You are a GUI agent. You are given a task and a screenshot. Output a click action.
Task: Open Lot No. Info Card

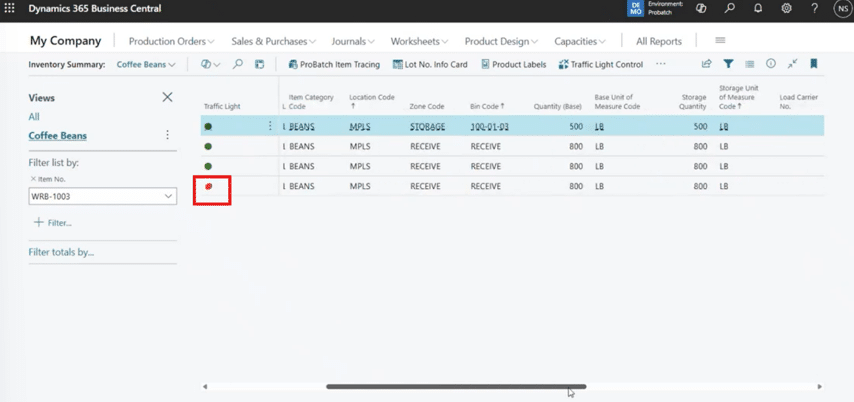tap(430, 64)
